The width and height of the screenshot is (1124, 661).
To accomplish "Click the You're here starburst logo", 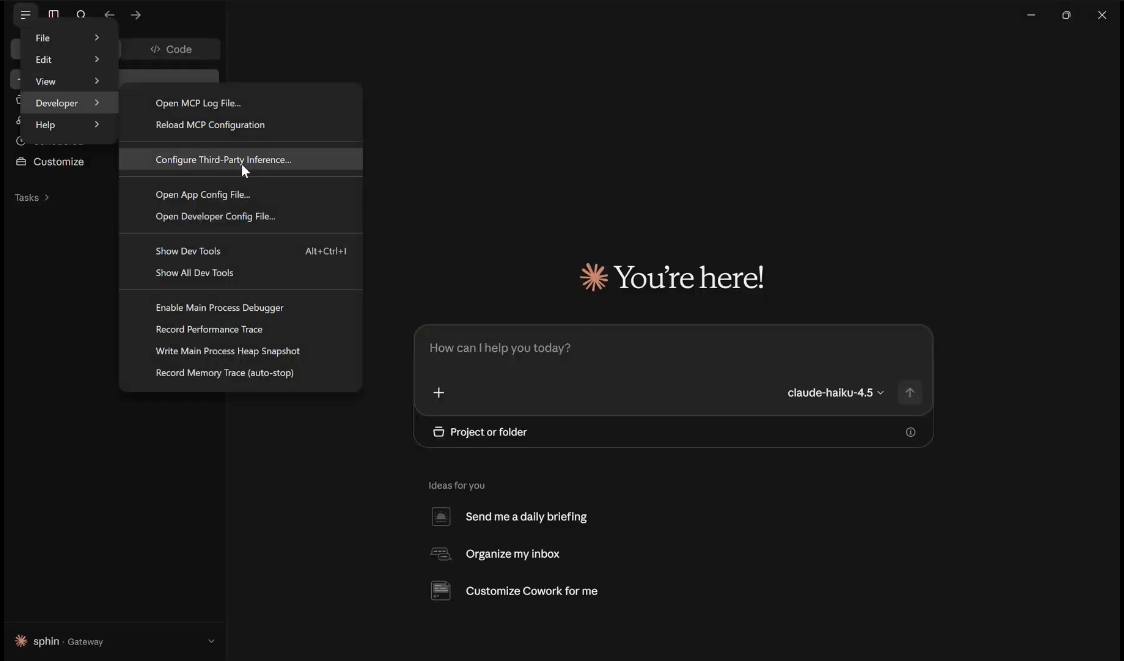I will click(594, 277).
